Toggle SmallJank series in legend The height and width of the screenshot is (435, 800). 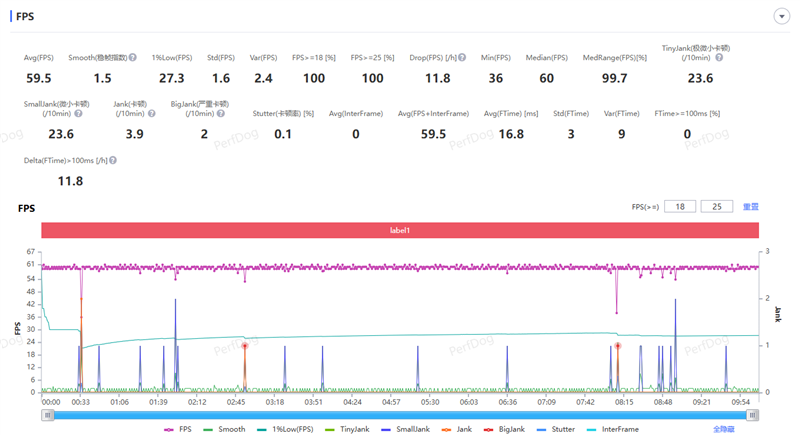[406, 429]
